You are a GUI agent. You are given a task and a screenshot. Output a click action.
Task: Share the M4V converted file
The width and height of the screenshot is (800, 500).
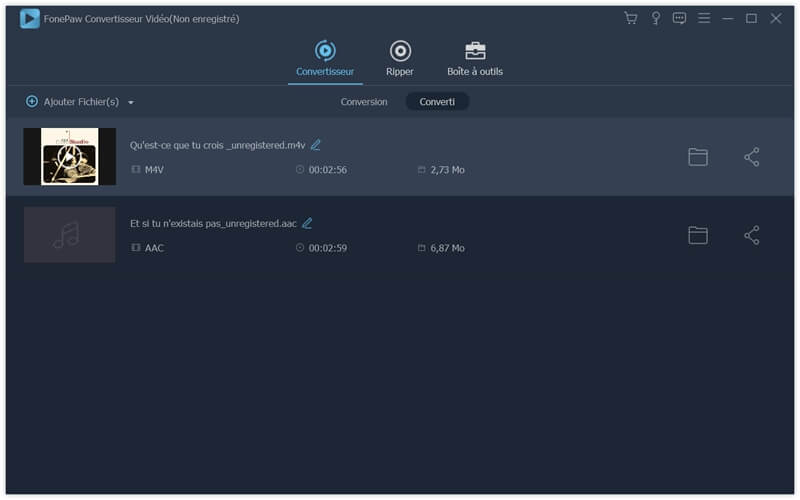(x=752, y=157)
